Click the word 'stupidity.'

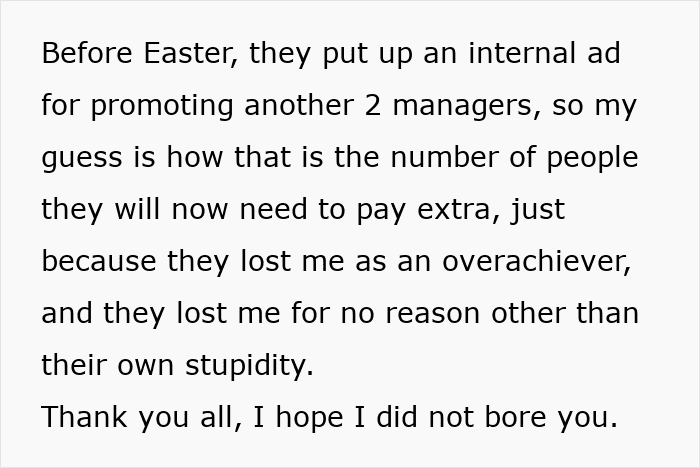250,366
